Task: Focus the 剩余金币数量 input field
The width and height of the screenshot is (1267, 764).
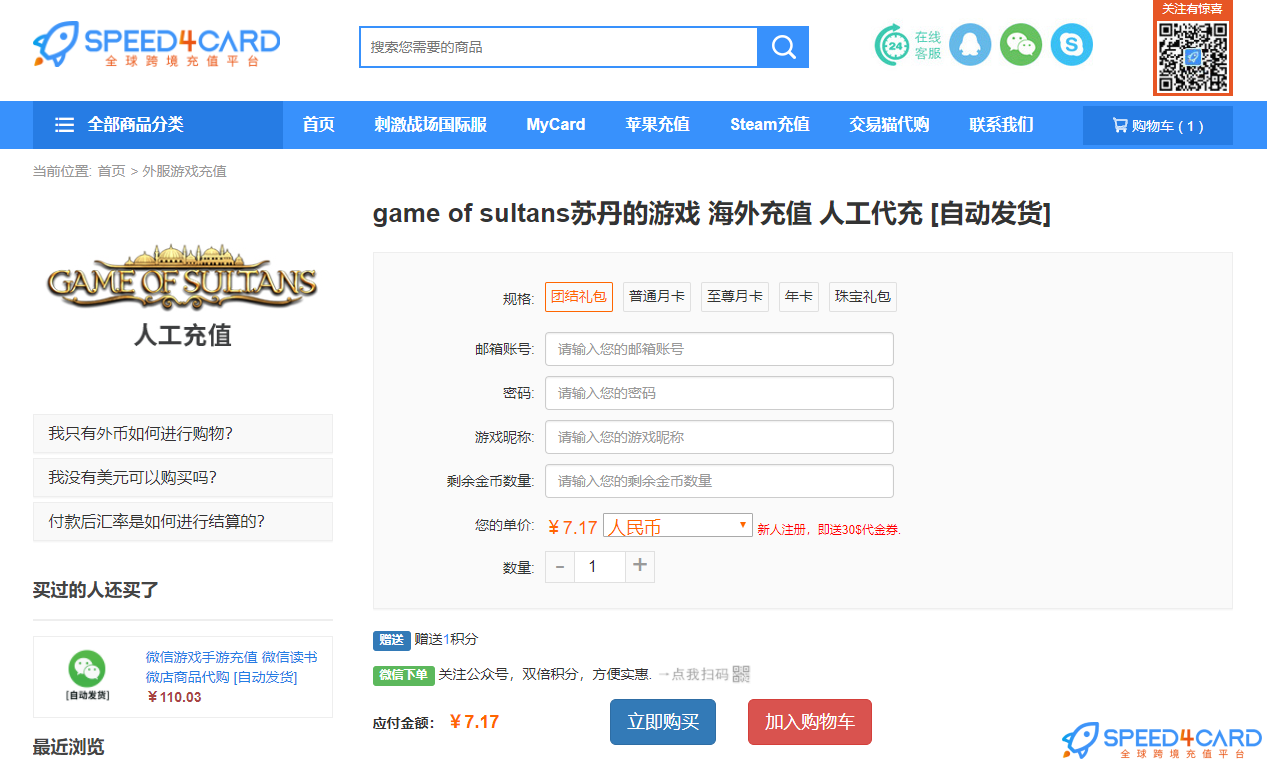Action: pos(719,481)
